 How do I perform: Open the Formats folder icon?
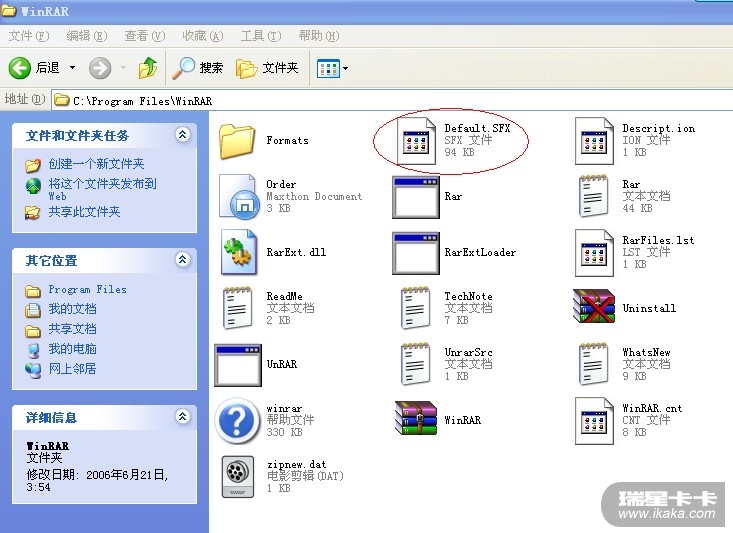[x=237, y=141]
